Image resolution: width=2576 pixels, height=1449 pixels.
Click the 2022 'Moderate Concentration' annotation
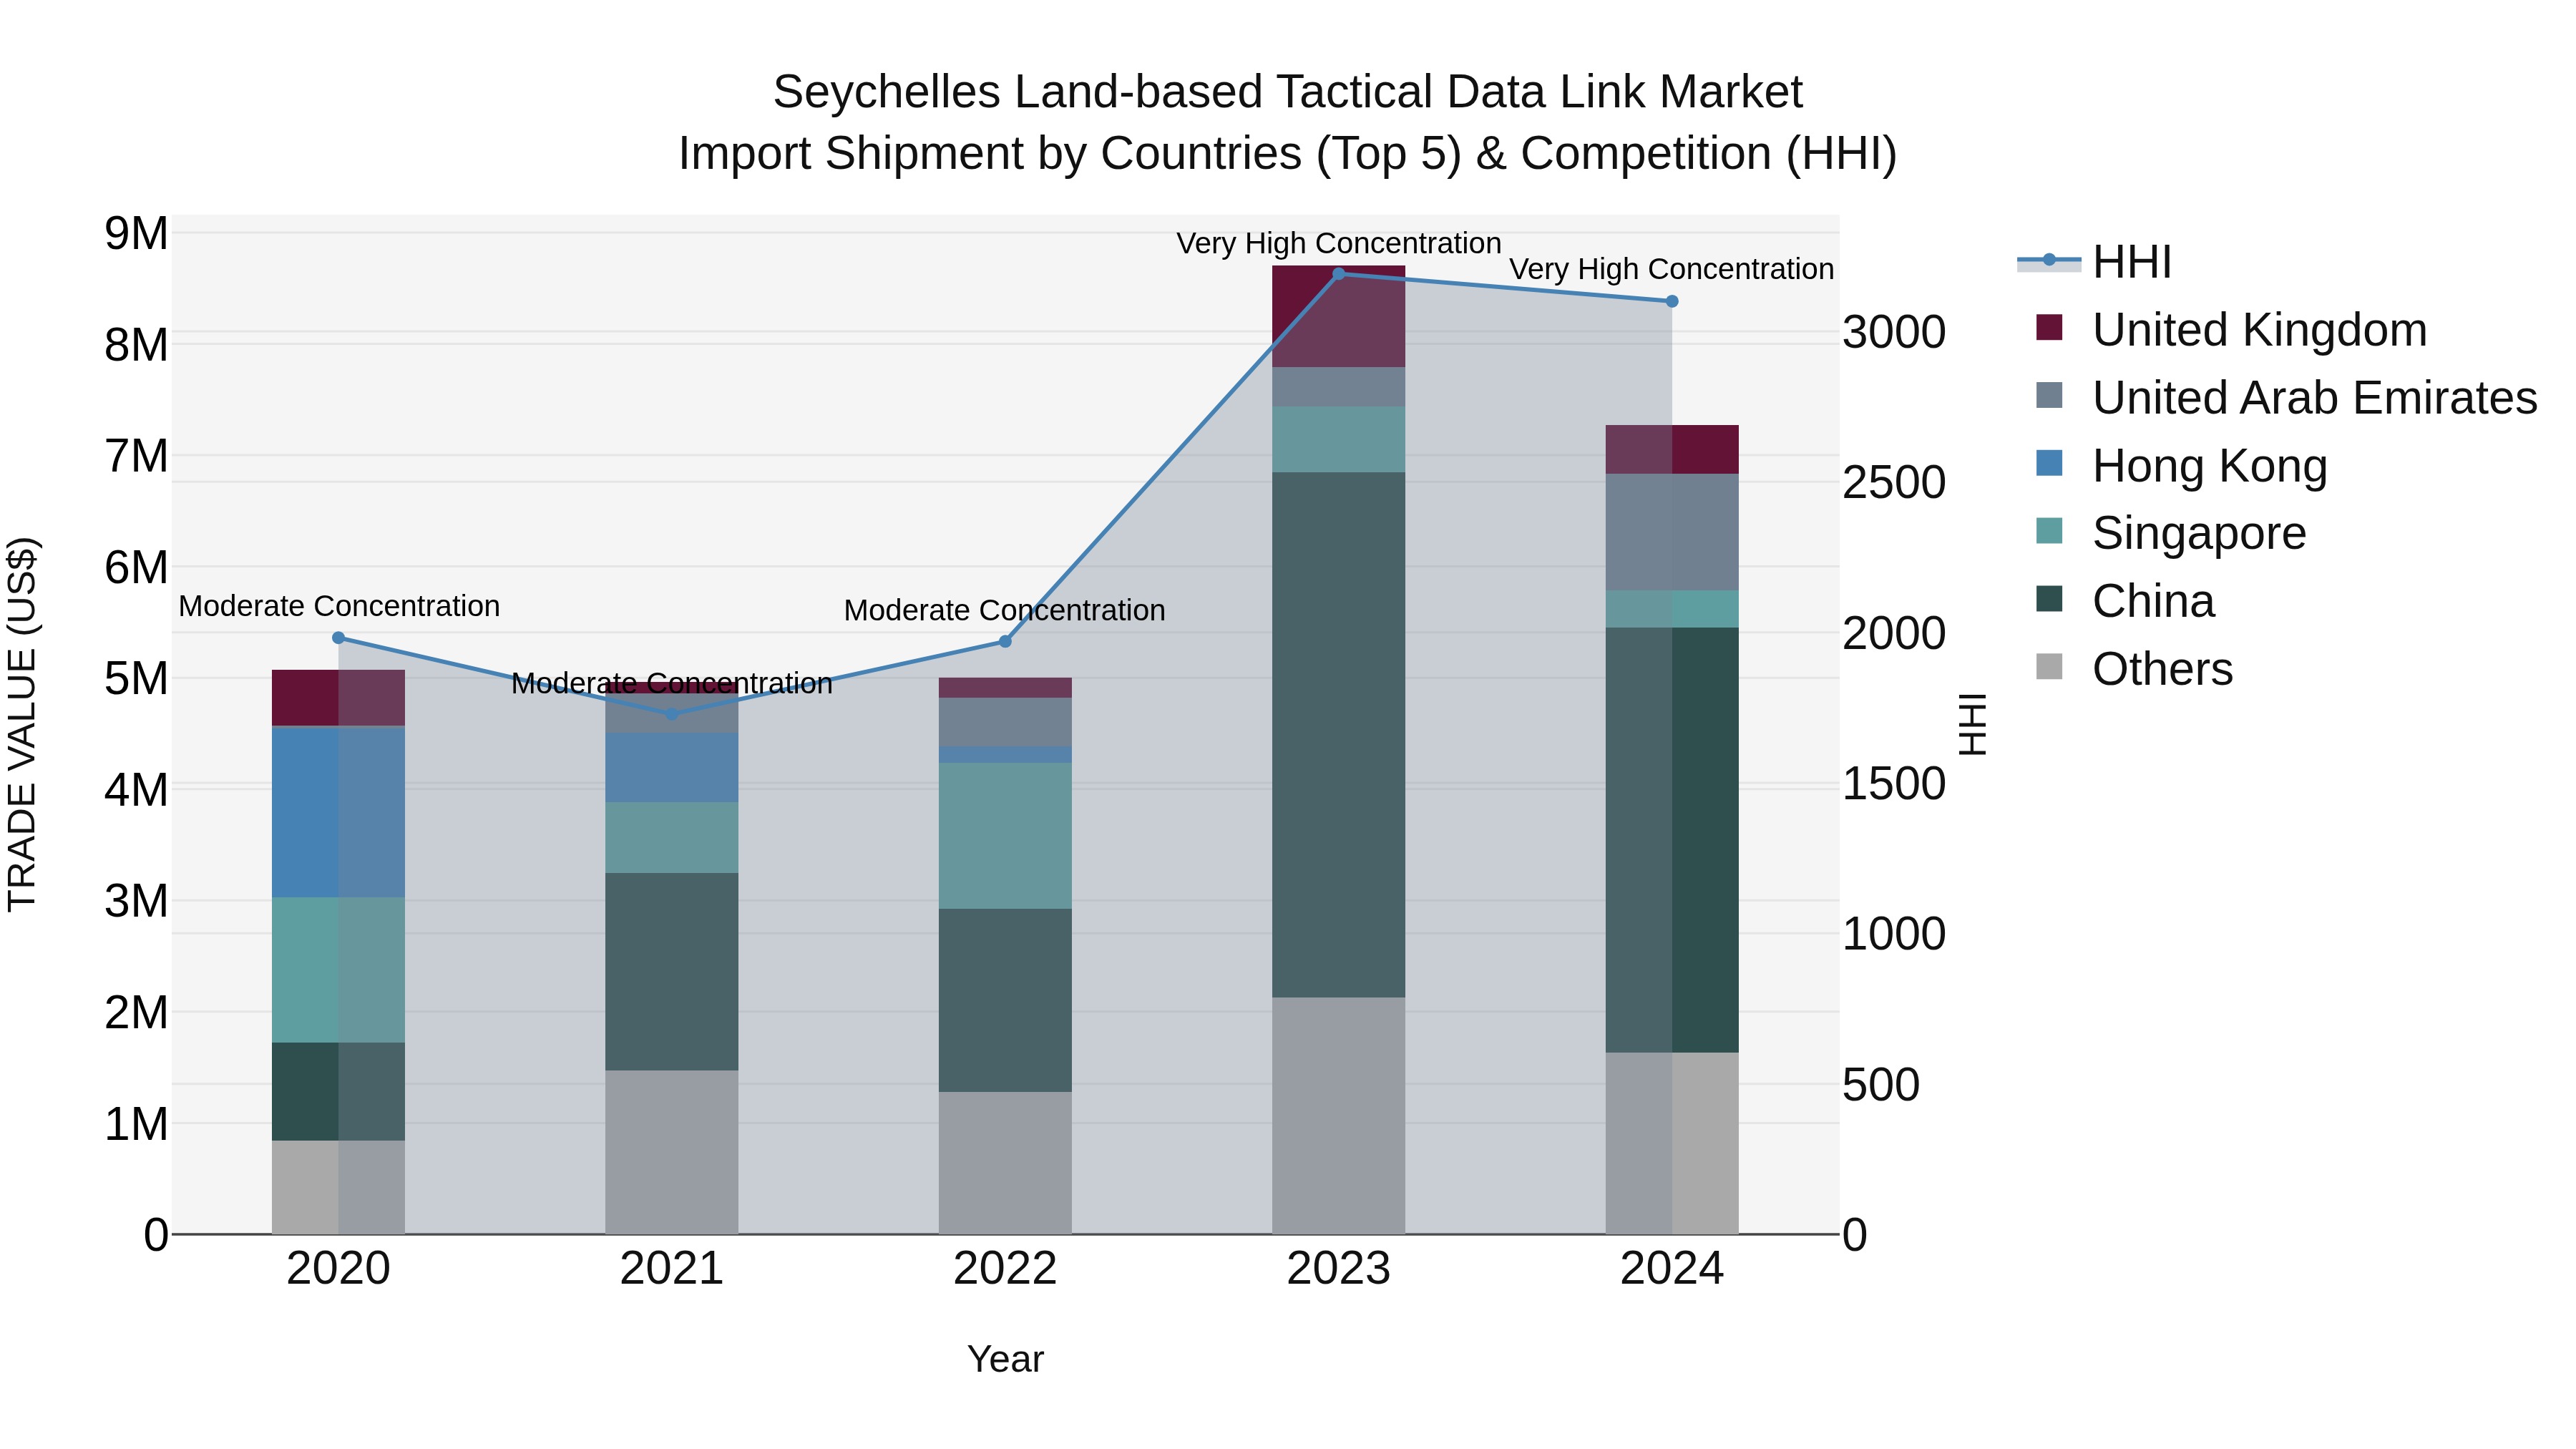click(x=1005, y=610)
